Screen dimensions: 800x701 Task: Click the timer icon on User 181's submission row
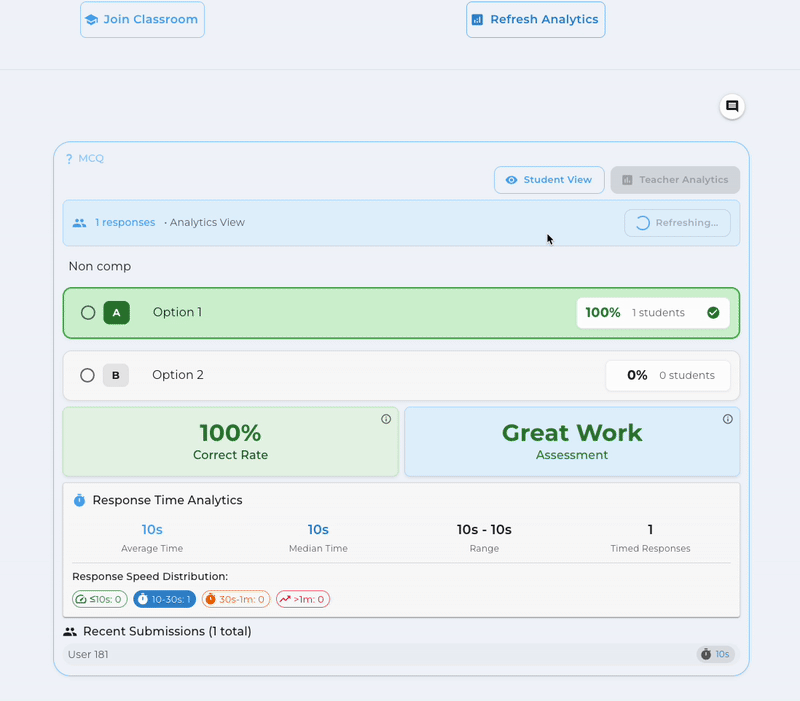(x=705, y=654)
